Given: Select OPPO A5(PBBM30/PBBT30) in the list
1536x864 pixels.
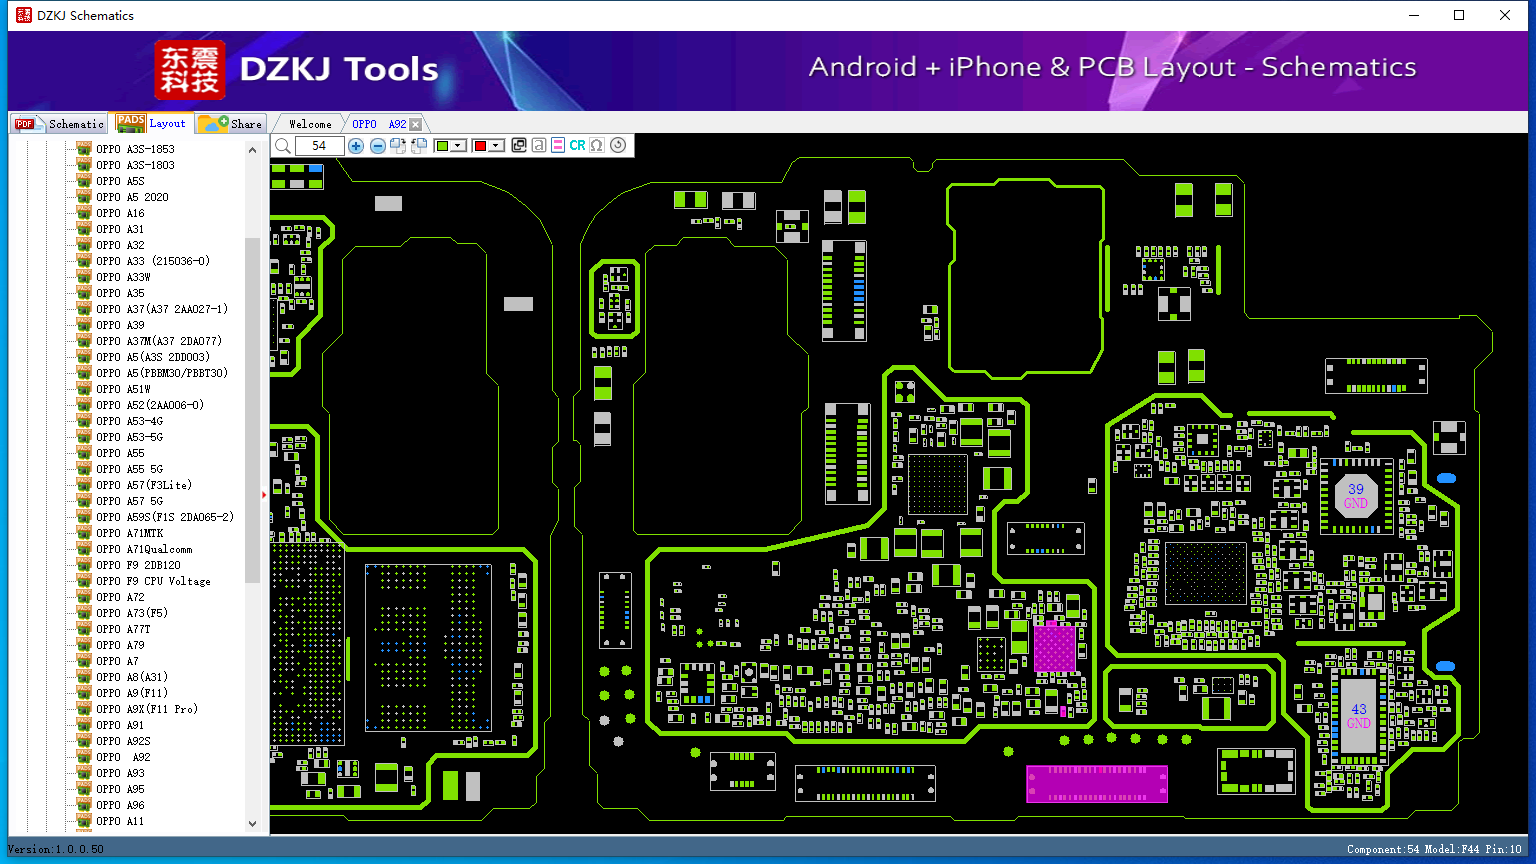Looking at the screenshot, I should tap(162, 373).
